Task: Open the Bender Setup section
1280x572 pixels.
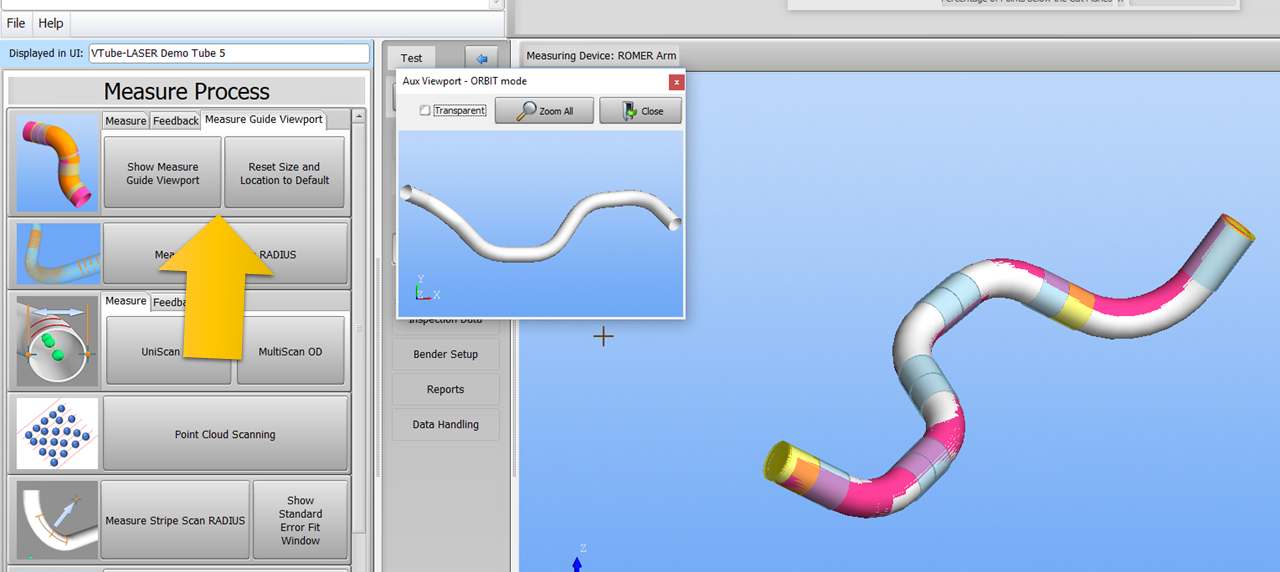Action: tap(445, 354)
